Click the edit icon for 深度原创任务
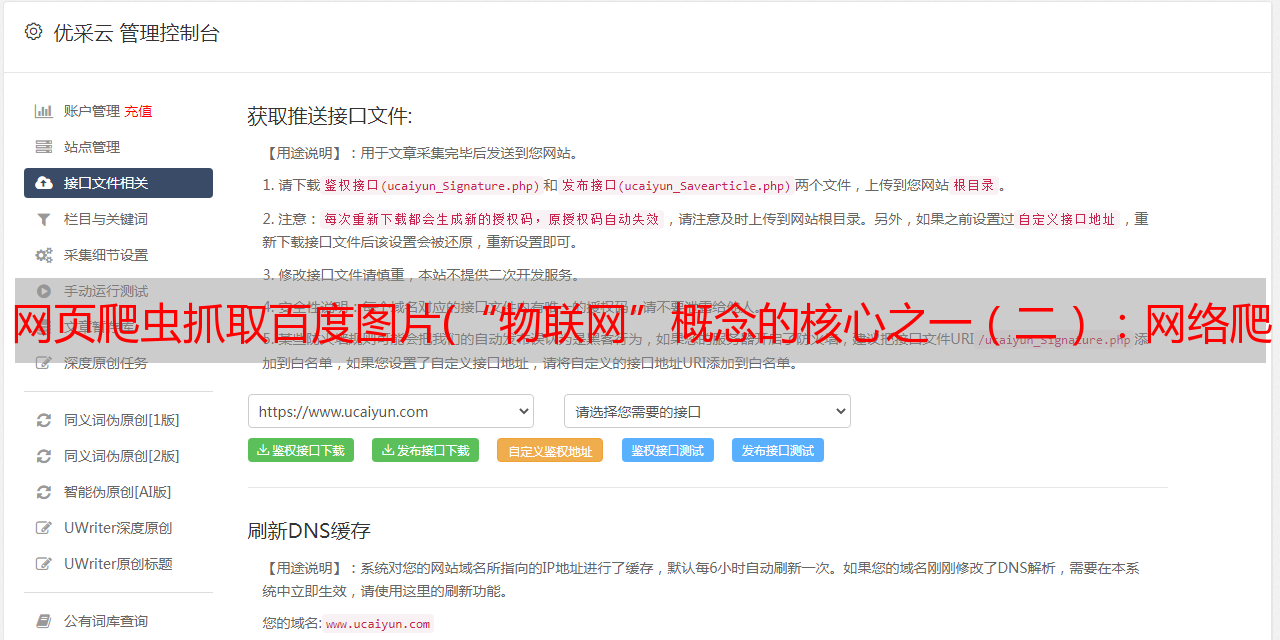Viewport: 1280px width, 640px height. coord(44,363)
